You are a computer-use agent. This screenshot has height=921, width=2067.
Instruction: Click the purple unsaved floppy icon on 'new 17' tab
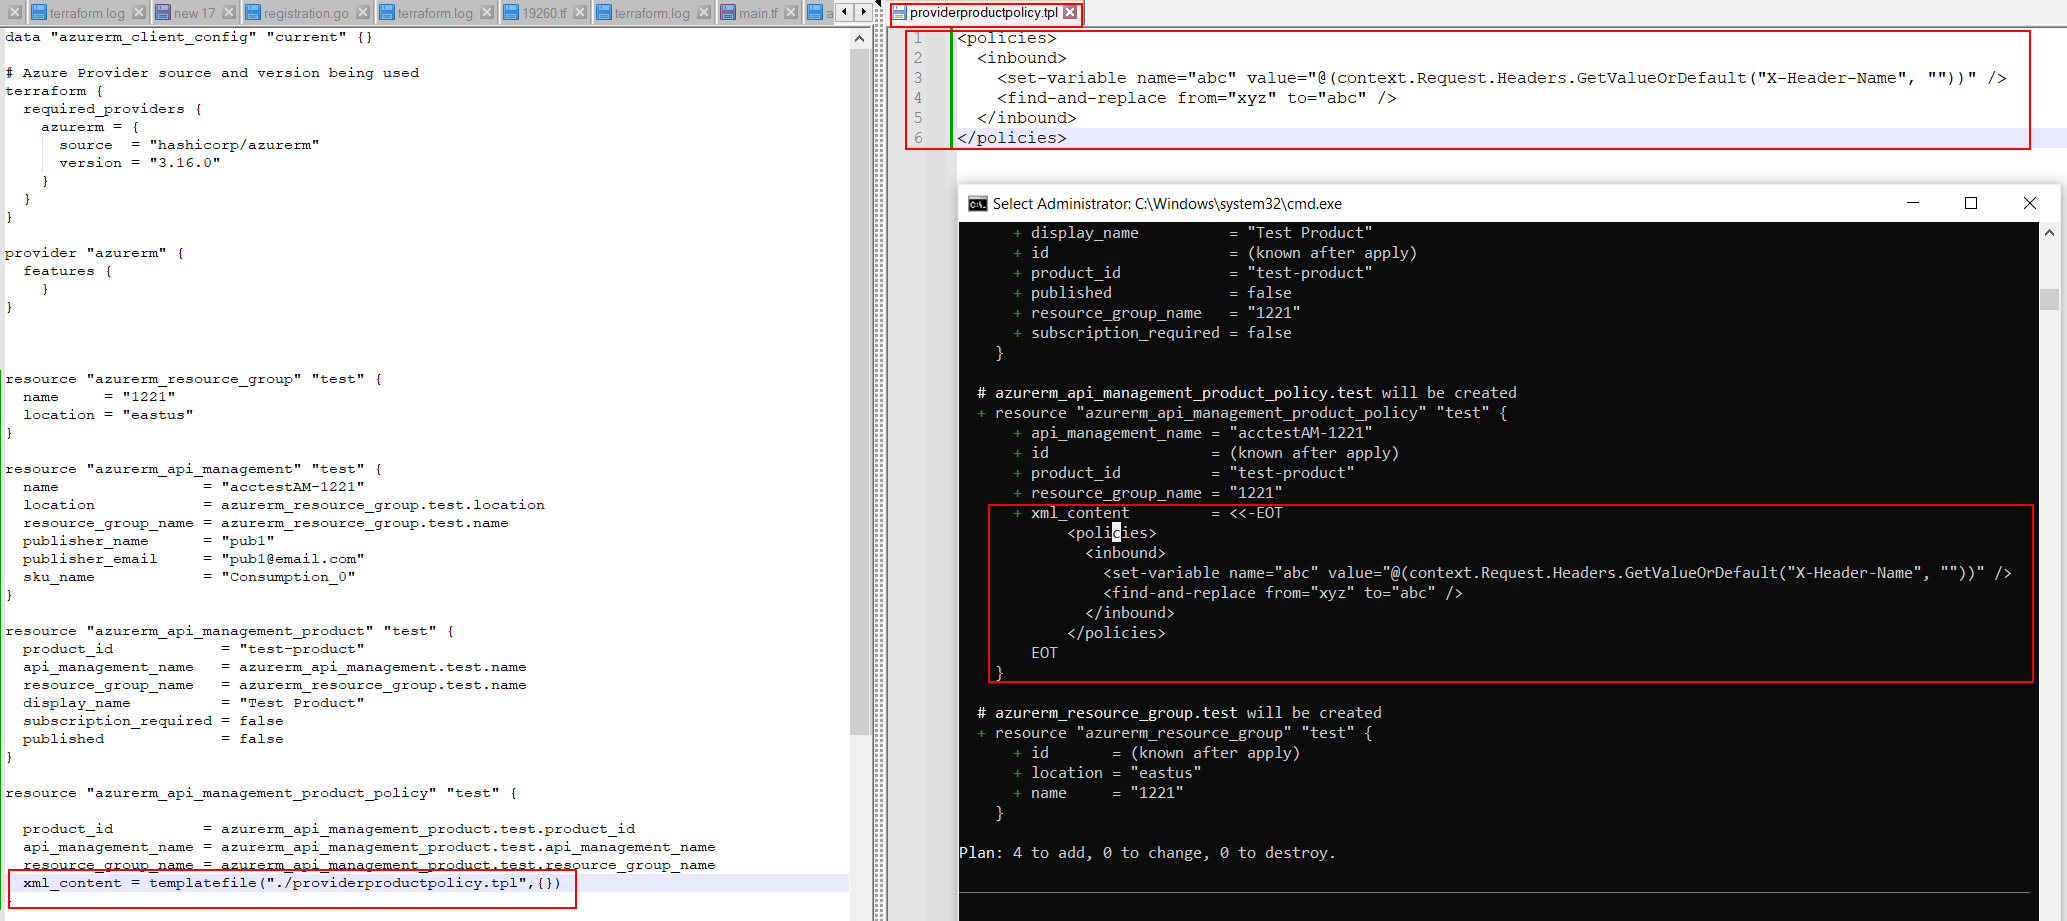coord(163,12)
